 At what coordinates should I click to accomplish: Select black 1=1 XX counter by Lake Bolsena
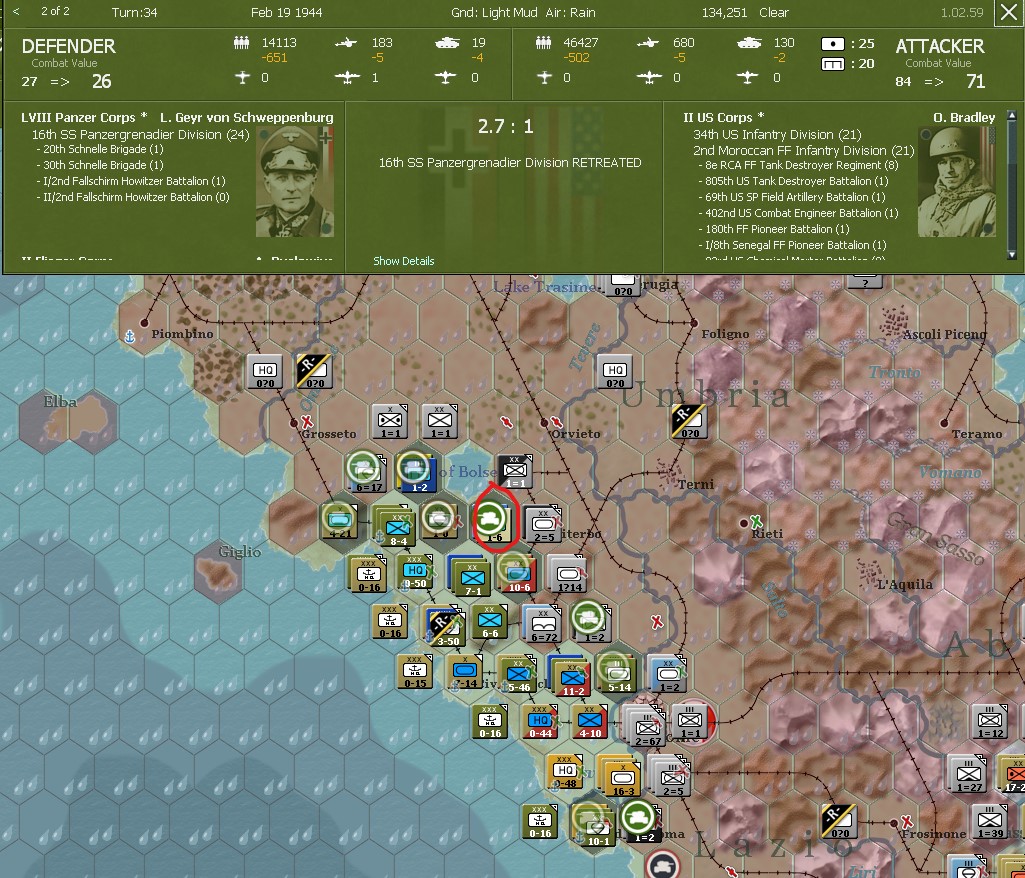515,471
